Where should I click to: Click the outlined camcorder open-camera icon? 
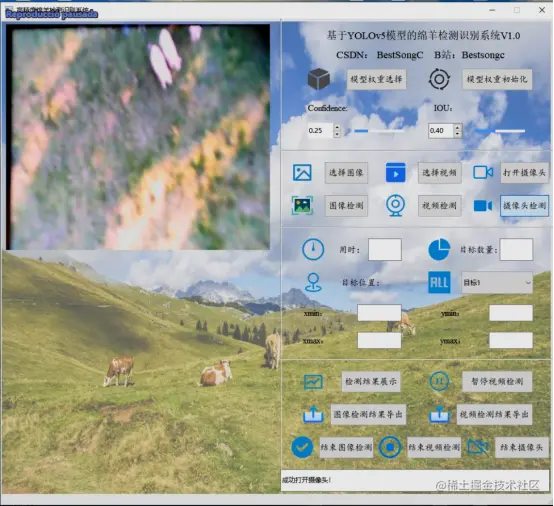tap(483, 172)
